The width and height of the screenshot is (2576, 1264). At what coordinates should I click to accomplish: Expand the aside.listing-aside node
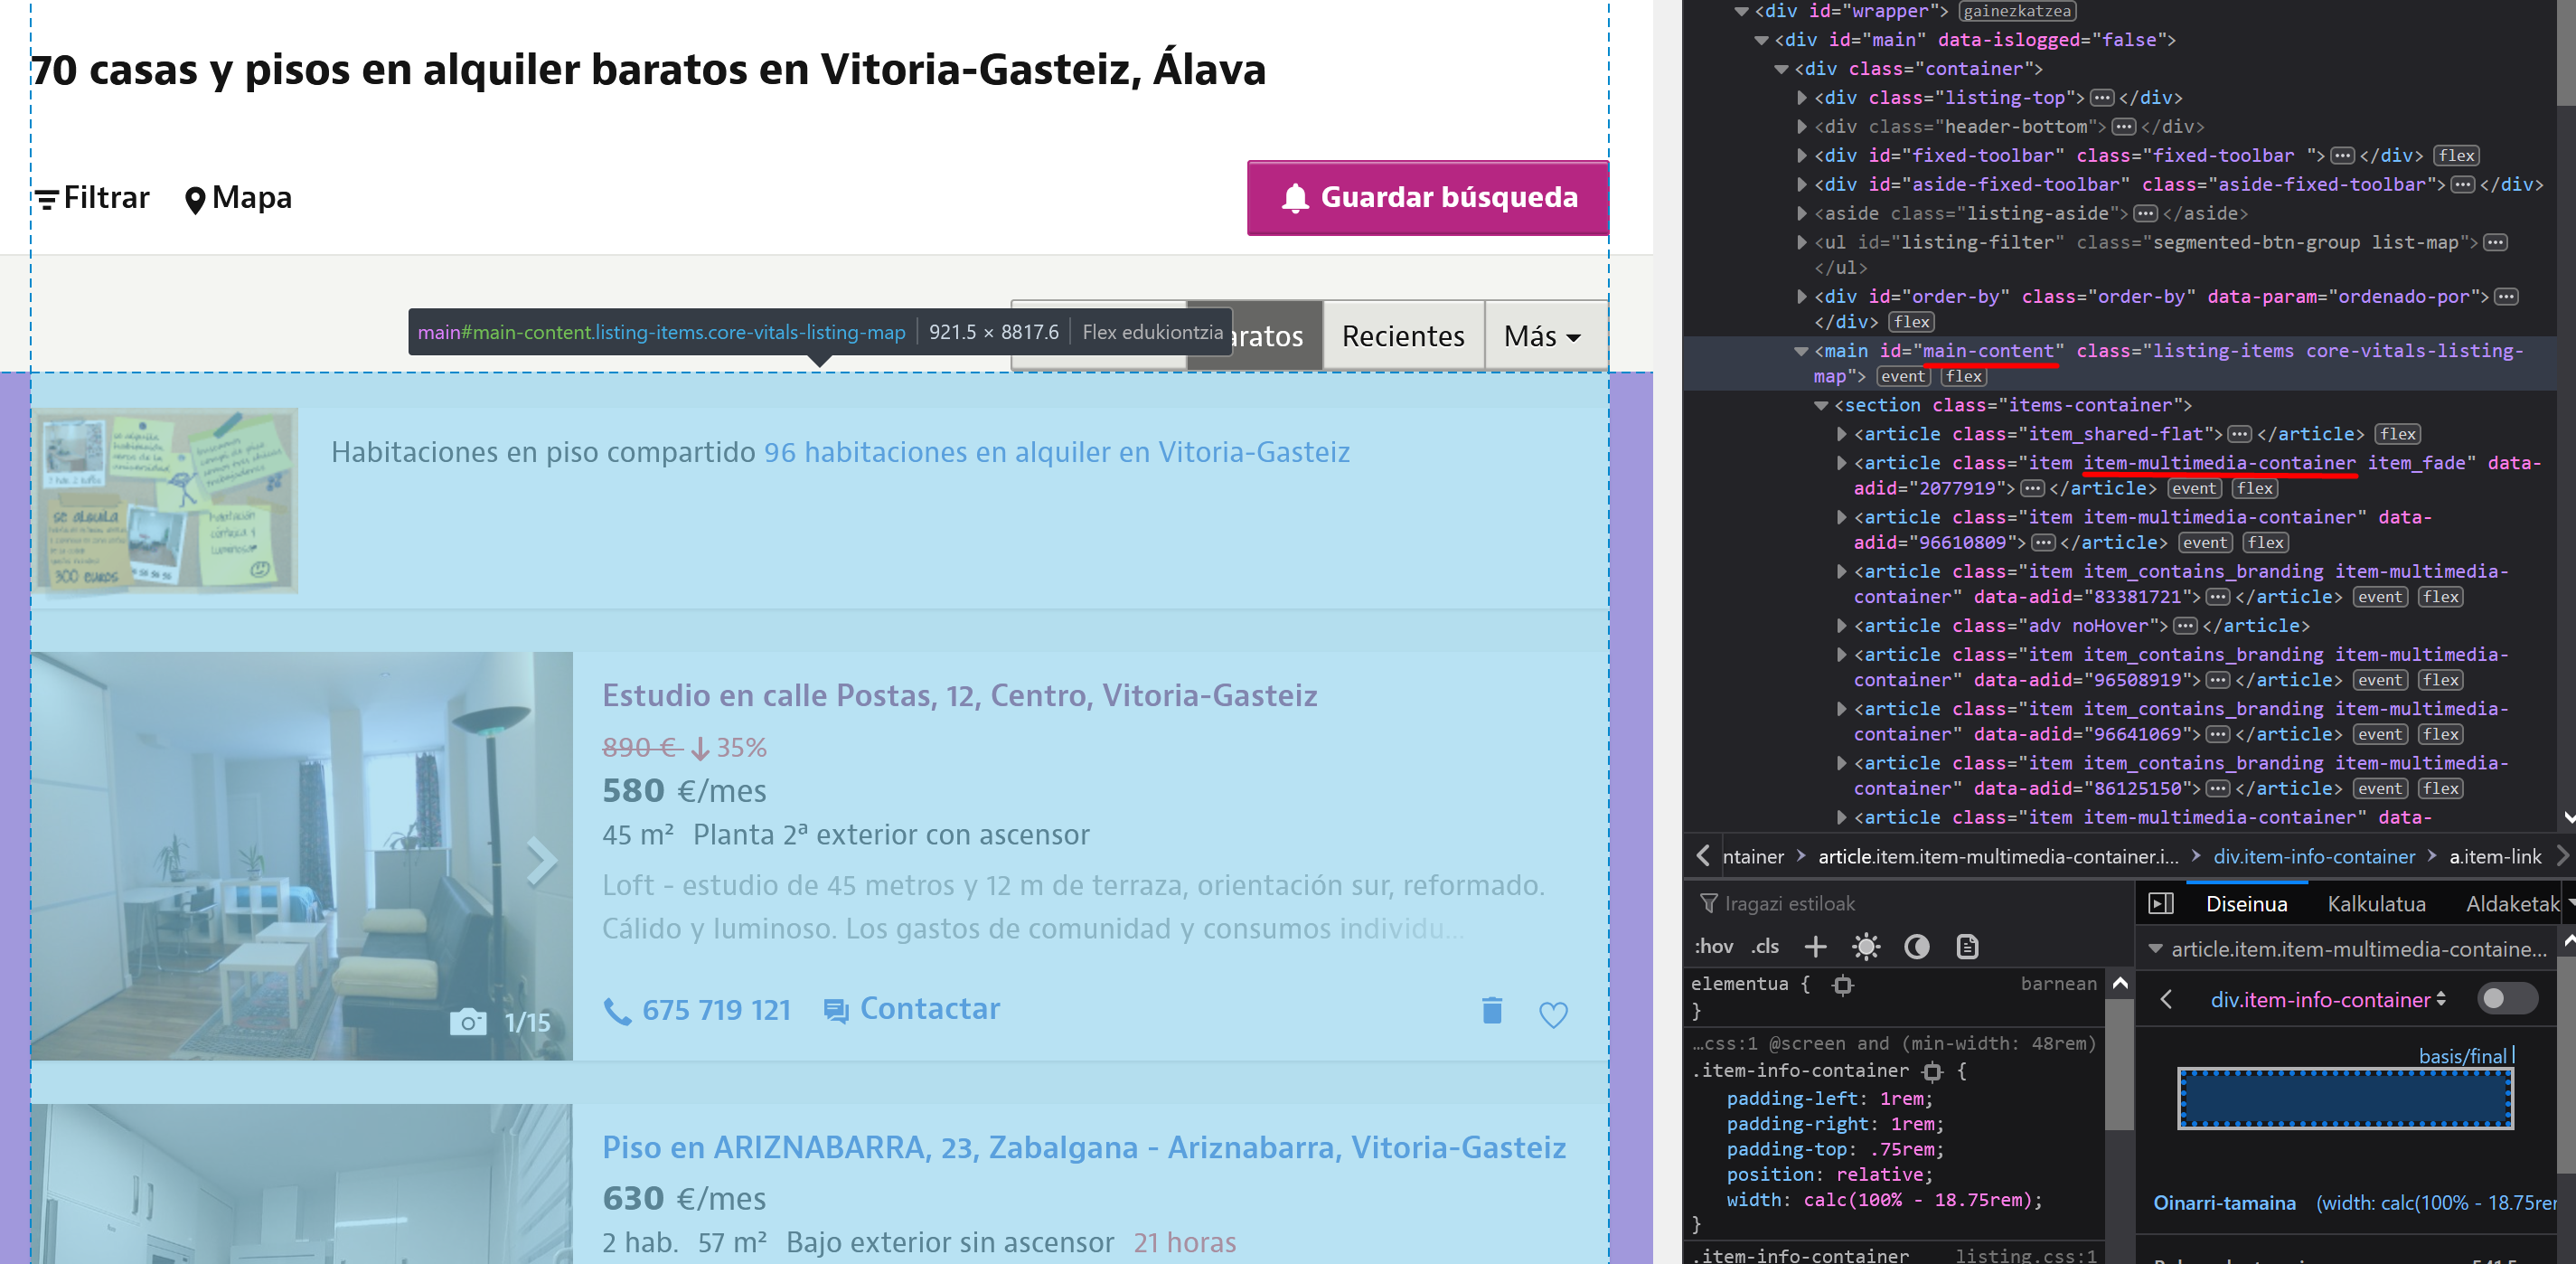click(1802, 214)
